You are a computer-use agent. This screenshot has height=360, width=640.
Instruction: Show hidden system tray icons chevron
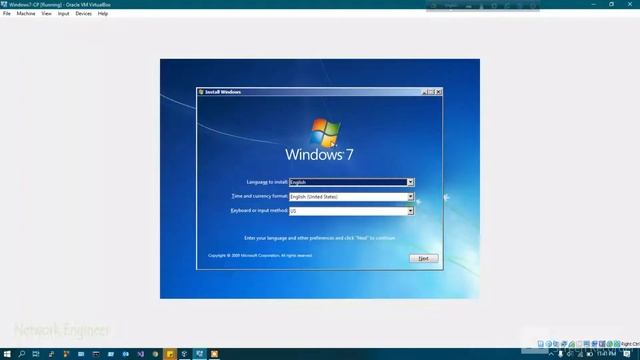click(x=551, y=354)
